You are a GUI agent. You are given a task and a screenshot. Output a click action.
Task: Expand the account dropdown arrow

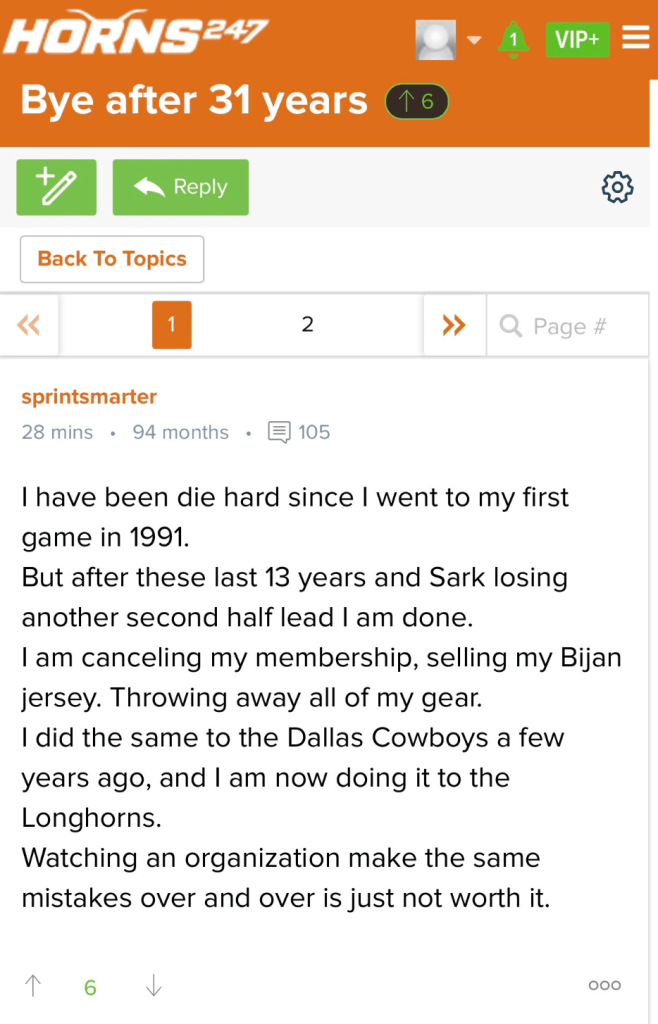point(474,41)
